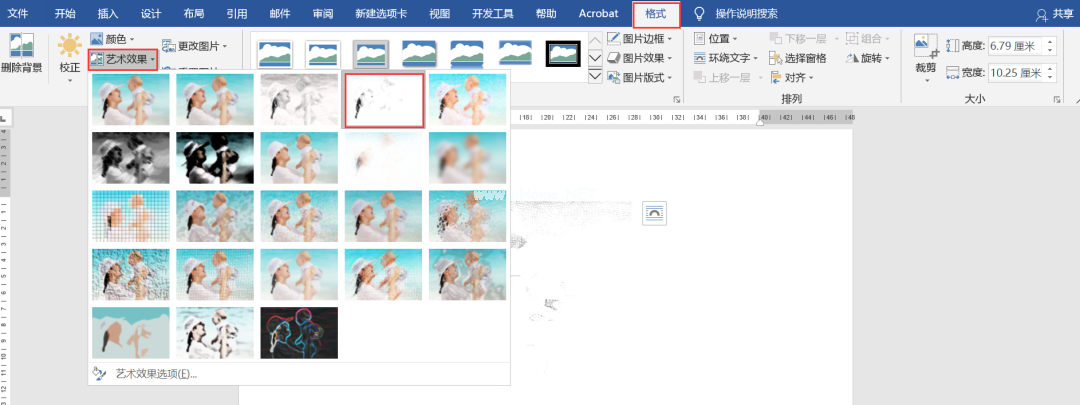Select the glow edges neon effect thumbnail
The image size is (1080, 405).
(300, 333)
